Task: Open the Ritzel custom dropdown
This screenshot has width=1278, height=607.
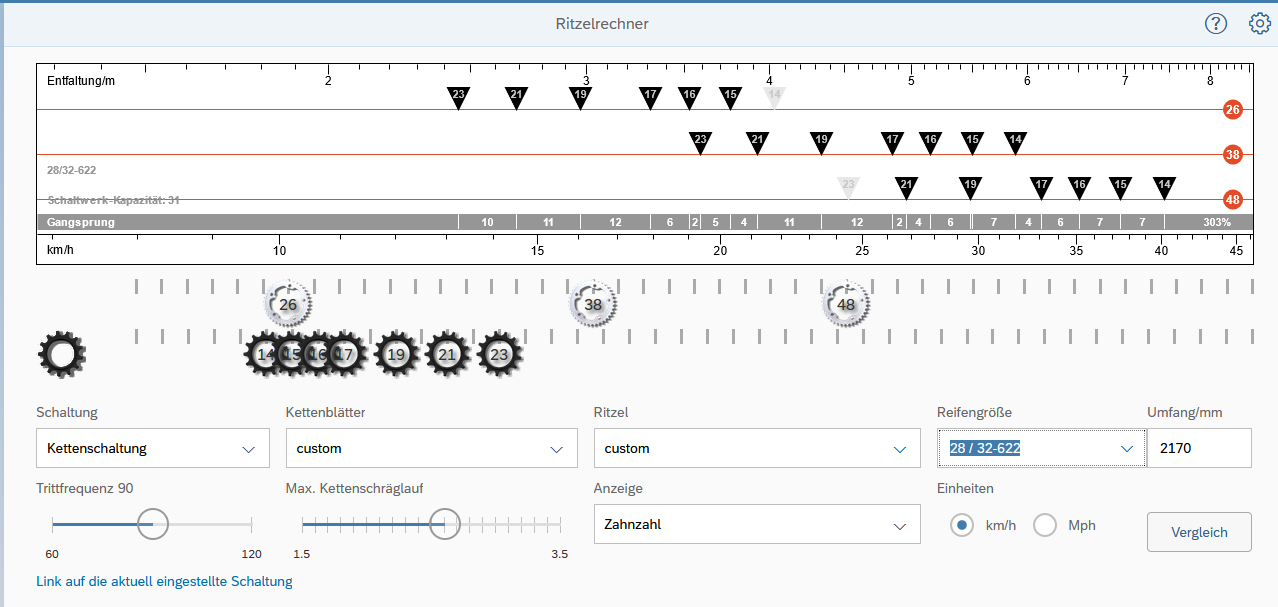Action: tap(756, 448)
